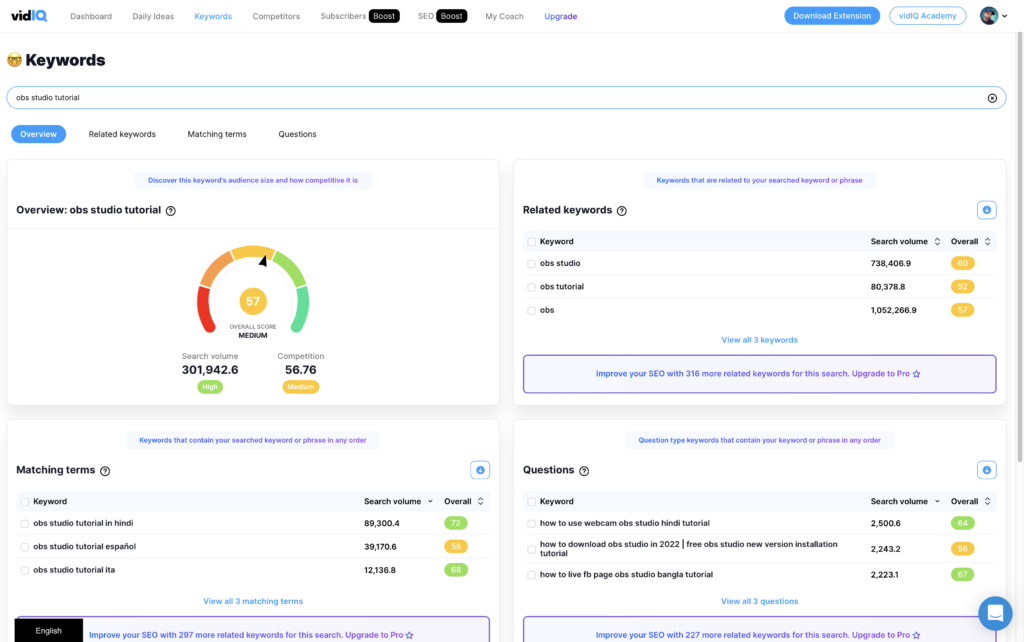This screenshot has height=642, width=1024.
Task: Select the Overview tab
Action: click(39, 134)
